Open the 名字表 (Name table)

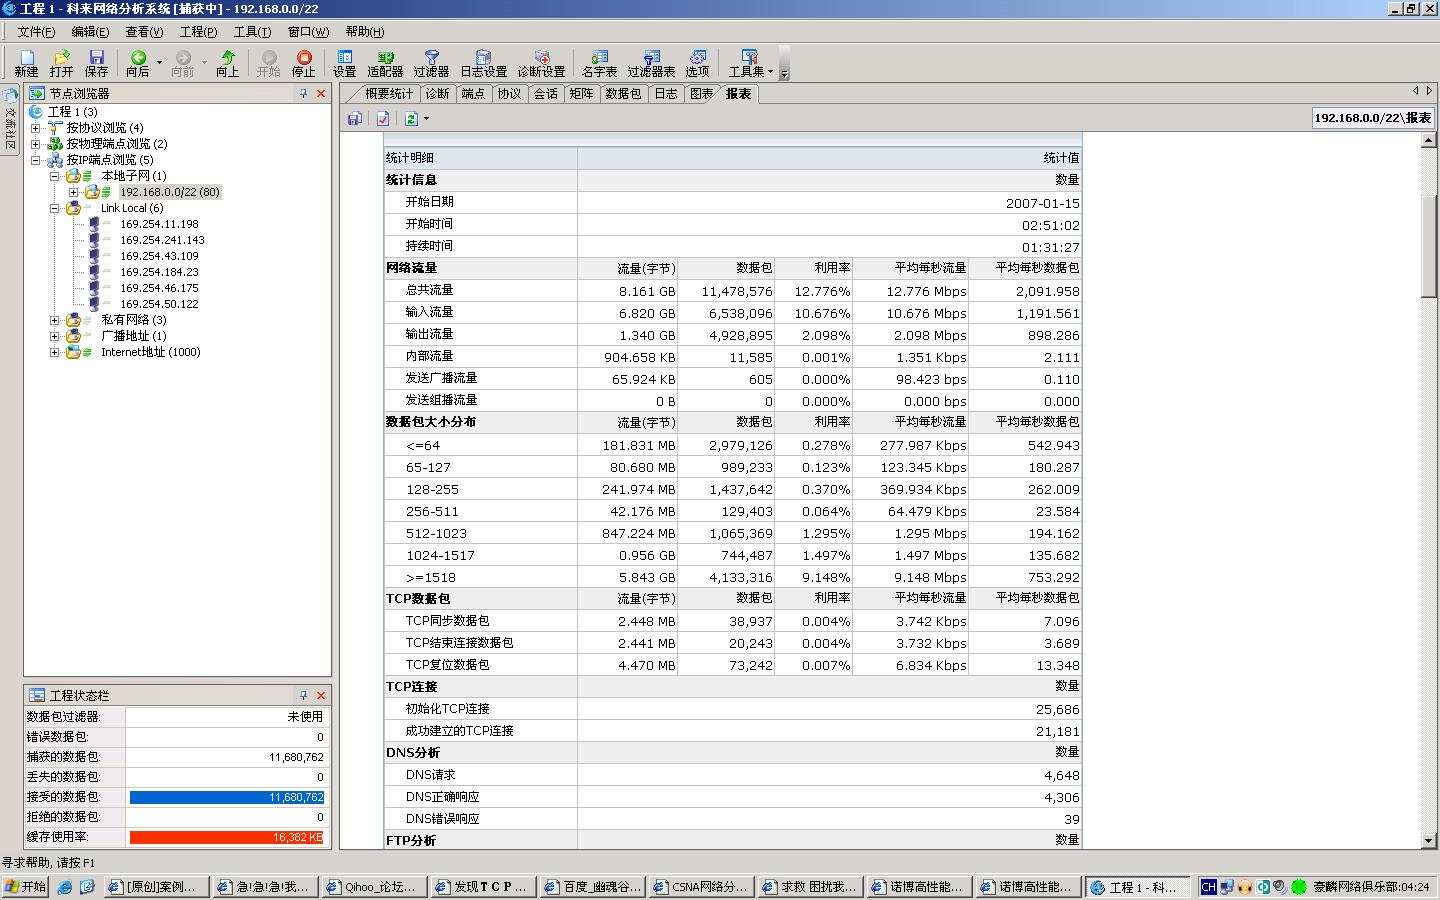(x=599, y=64)
